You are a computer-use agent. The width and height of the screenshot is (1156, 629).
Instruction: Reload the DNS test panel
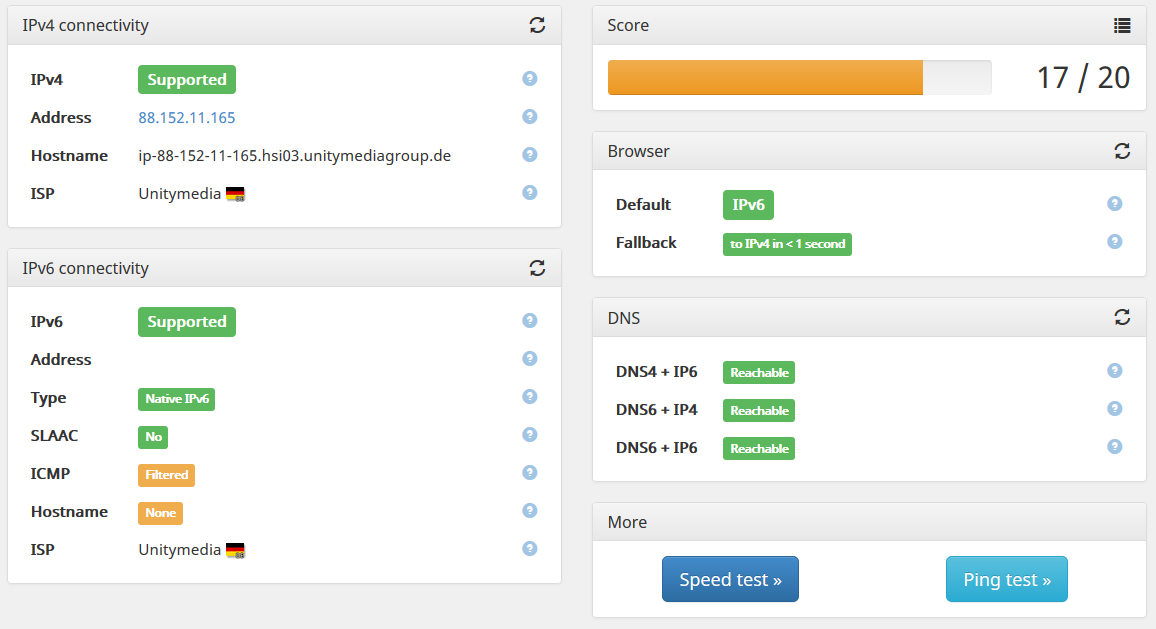tap(1122, 318)
